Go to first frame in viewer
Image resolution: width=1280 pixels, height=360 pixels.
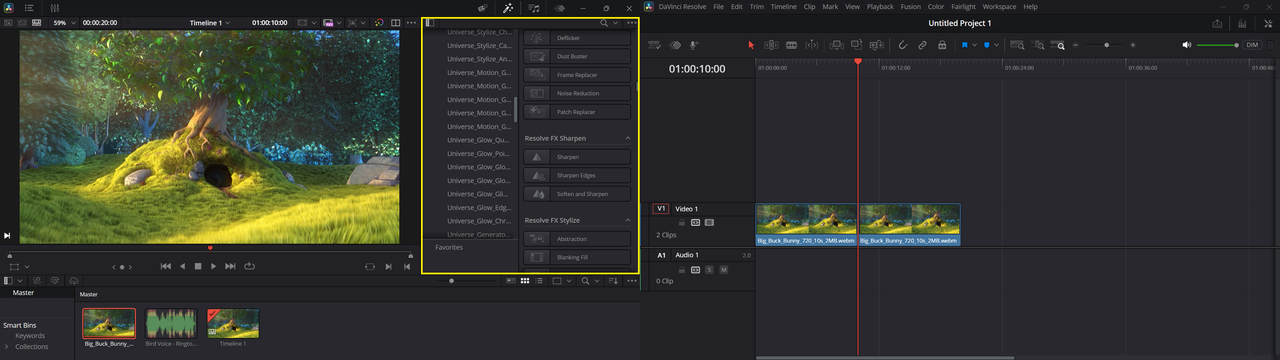[x=166, y=266]
